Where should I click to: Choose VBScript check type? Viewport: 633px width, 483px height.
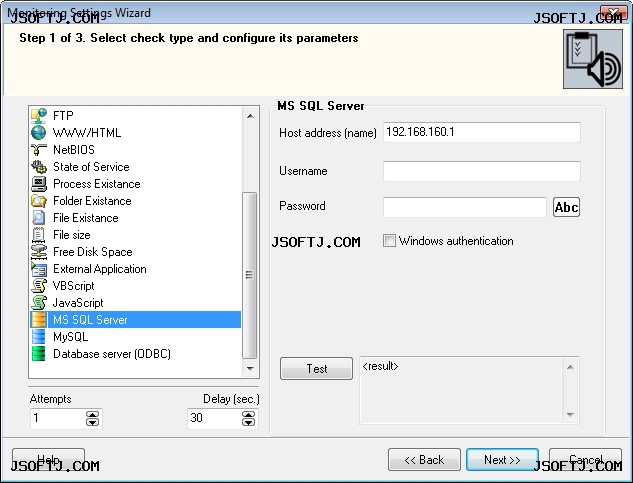click(73, 286)
